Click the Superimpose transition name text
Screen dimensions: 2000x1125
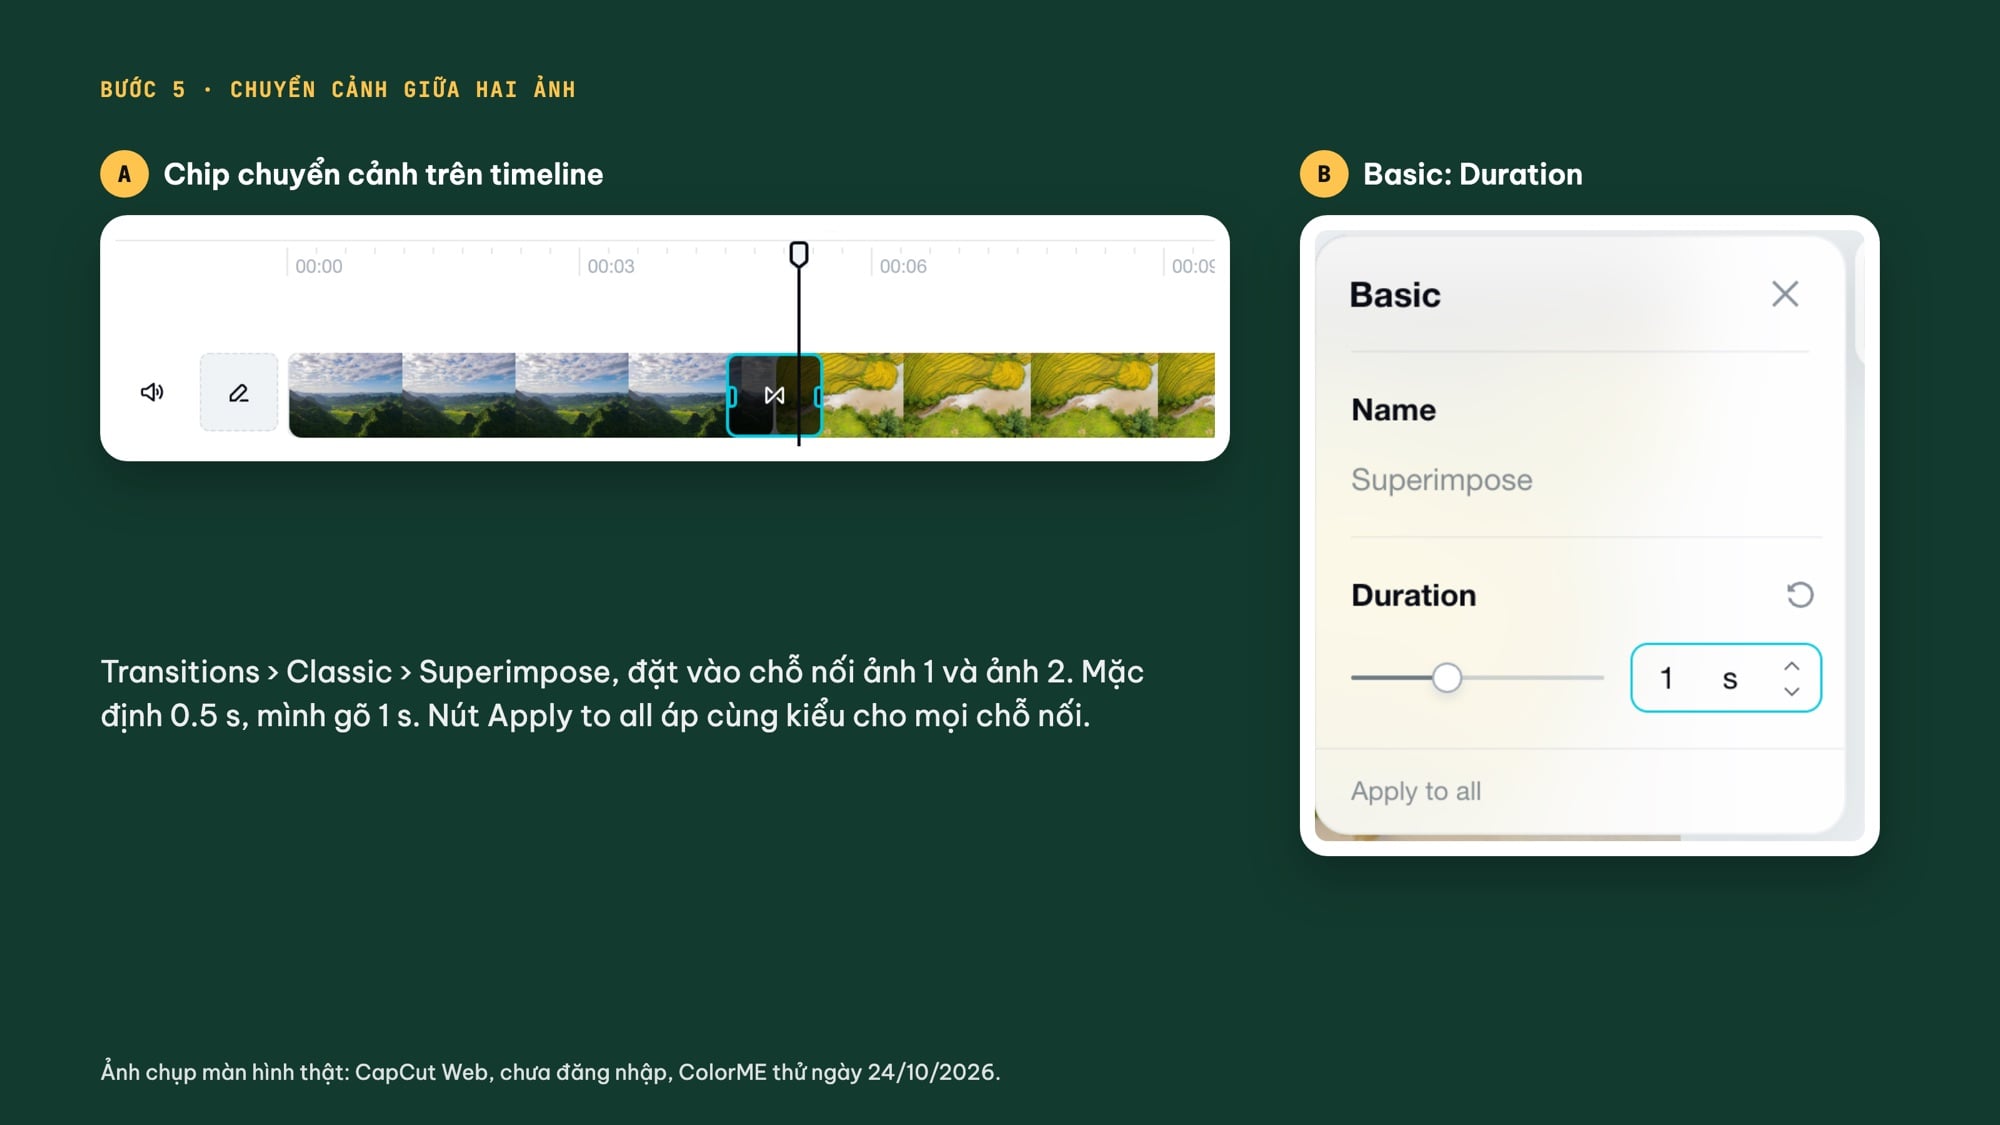click(x=1442, y=480)
